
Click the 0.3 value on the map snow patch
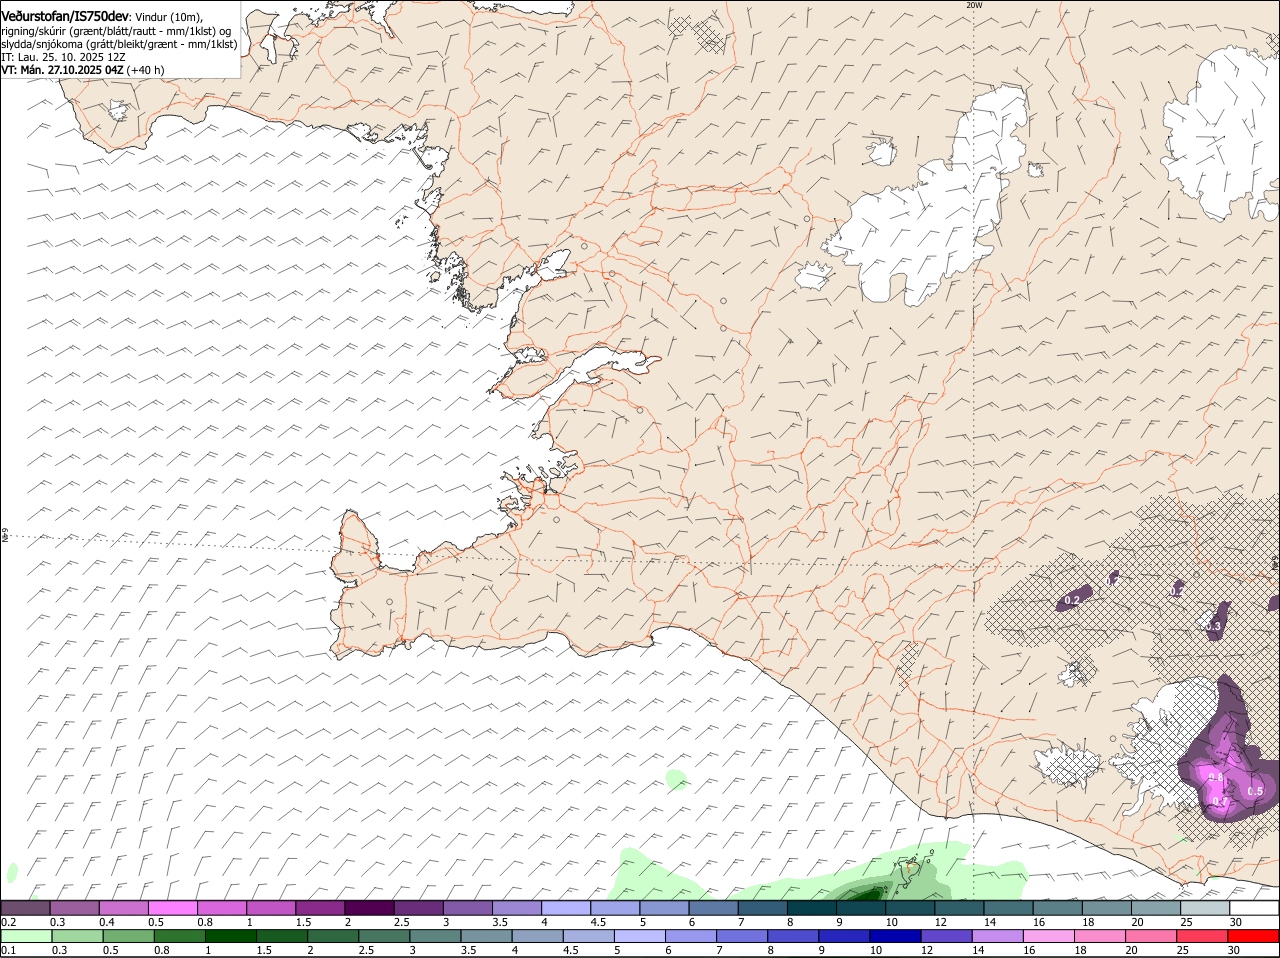click(x=1215, y=627)
